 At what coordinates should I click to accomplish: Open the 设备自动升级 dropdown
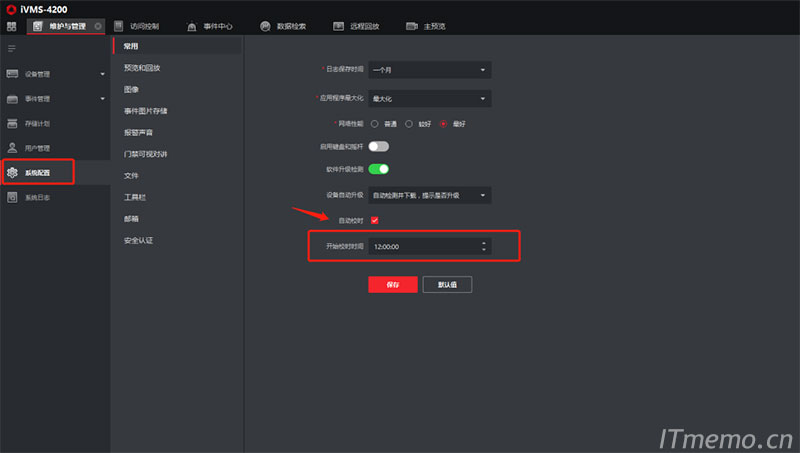pyautogui.click(x=429, y=194)
